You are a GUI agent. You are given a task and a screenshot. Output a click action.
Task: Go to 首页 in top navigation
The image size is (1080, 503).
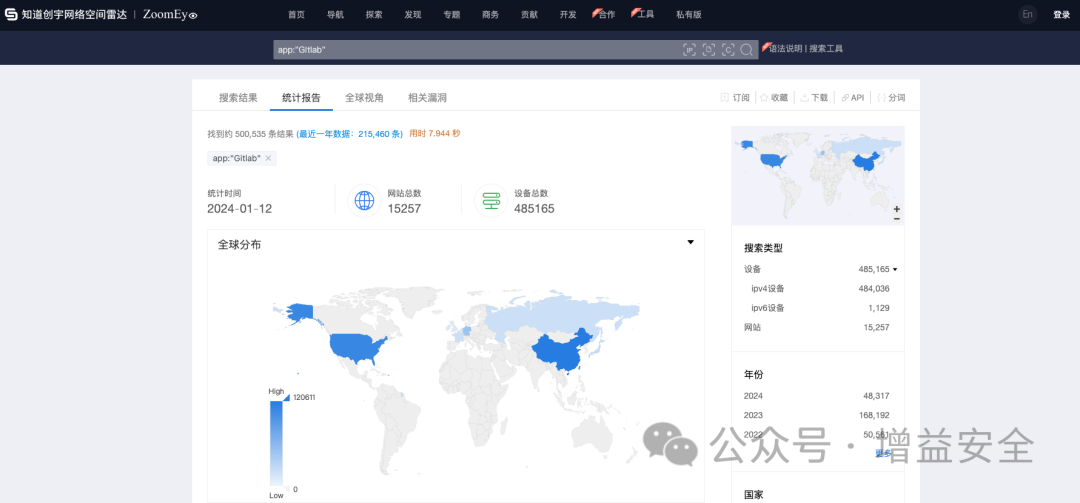point(296,14)
